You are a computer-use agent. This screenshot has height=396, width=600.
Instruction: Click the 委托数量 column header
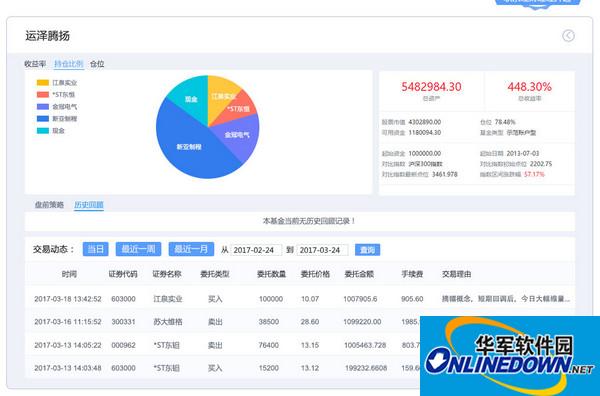pos(271,274)
